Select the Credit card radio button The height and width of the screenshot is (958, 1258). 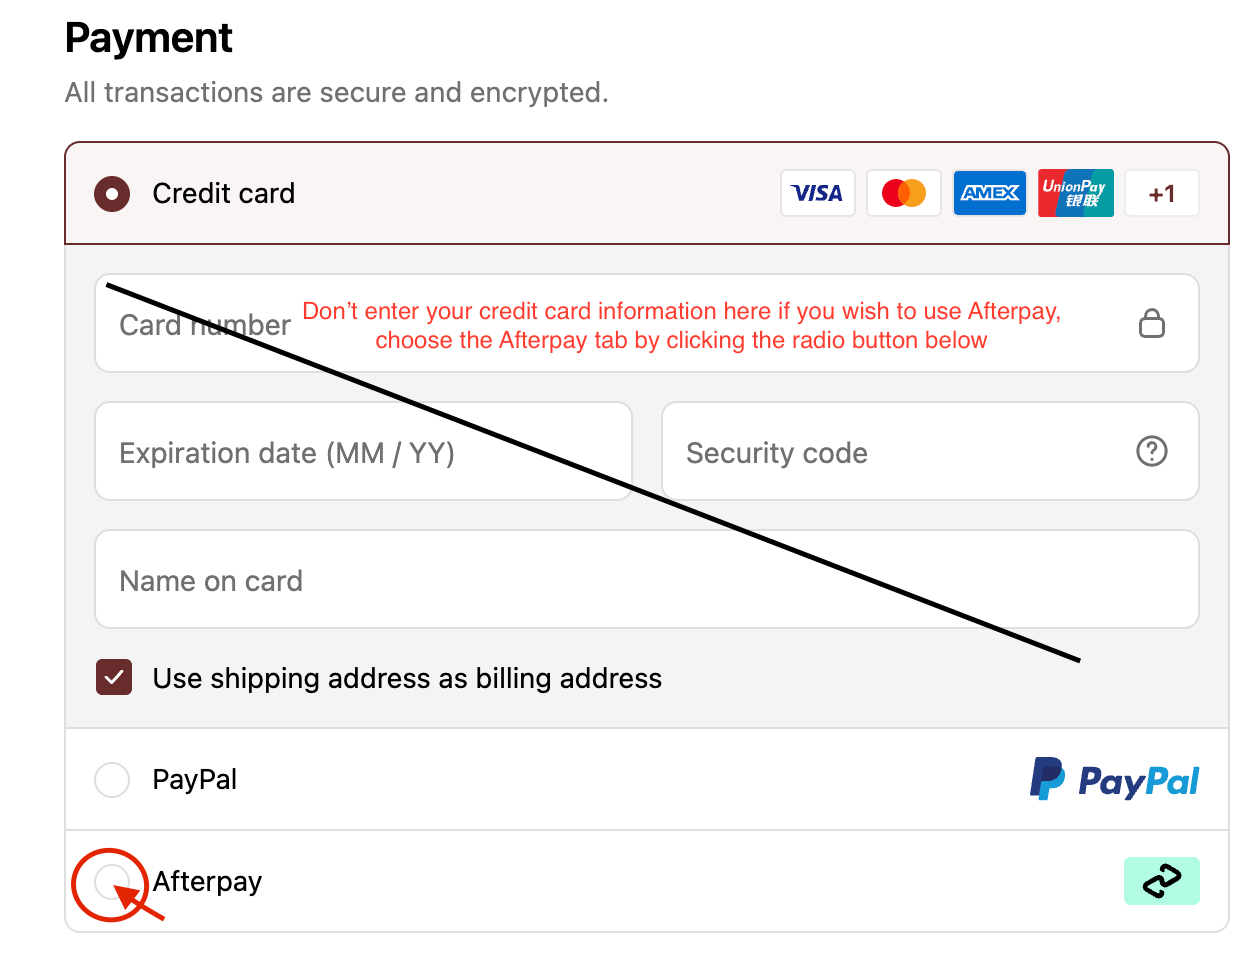point(112,194)
